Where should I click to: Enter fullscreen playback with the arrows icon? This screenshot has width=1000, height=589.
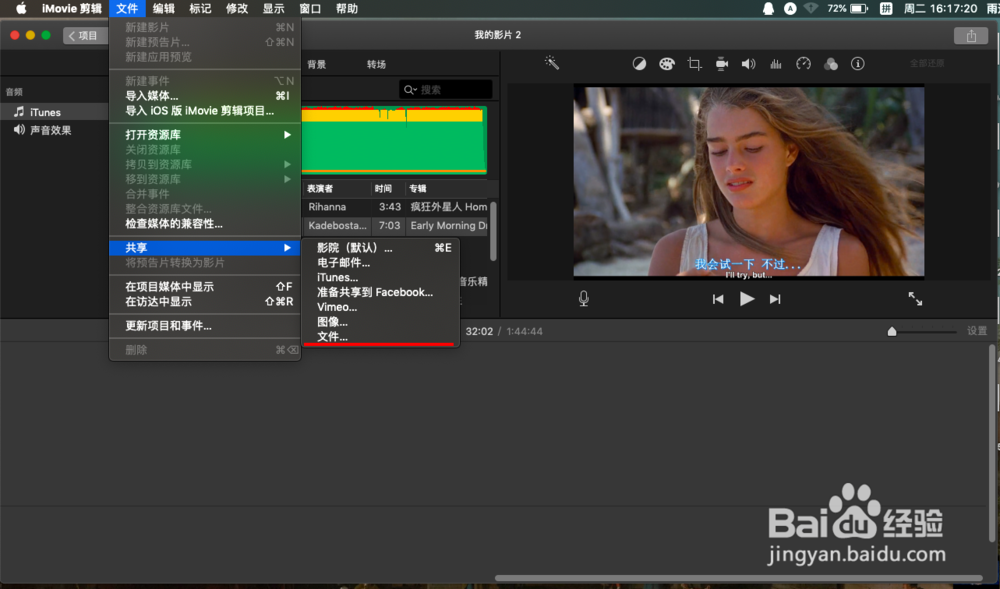point(915,298)
